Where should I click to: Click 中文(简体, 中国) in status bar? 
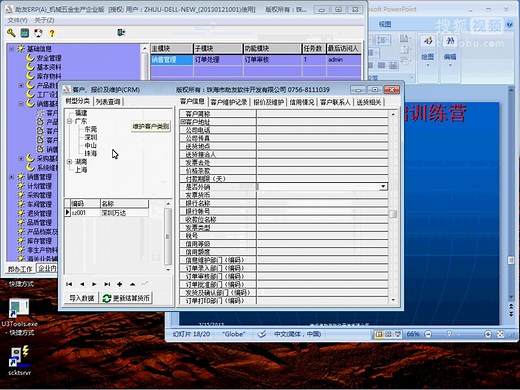297,334
